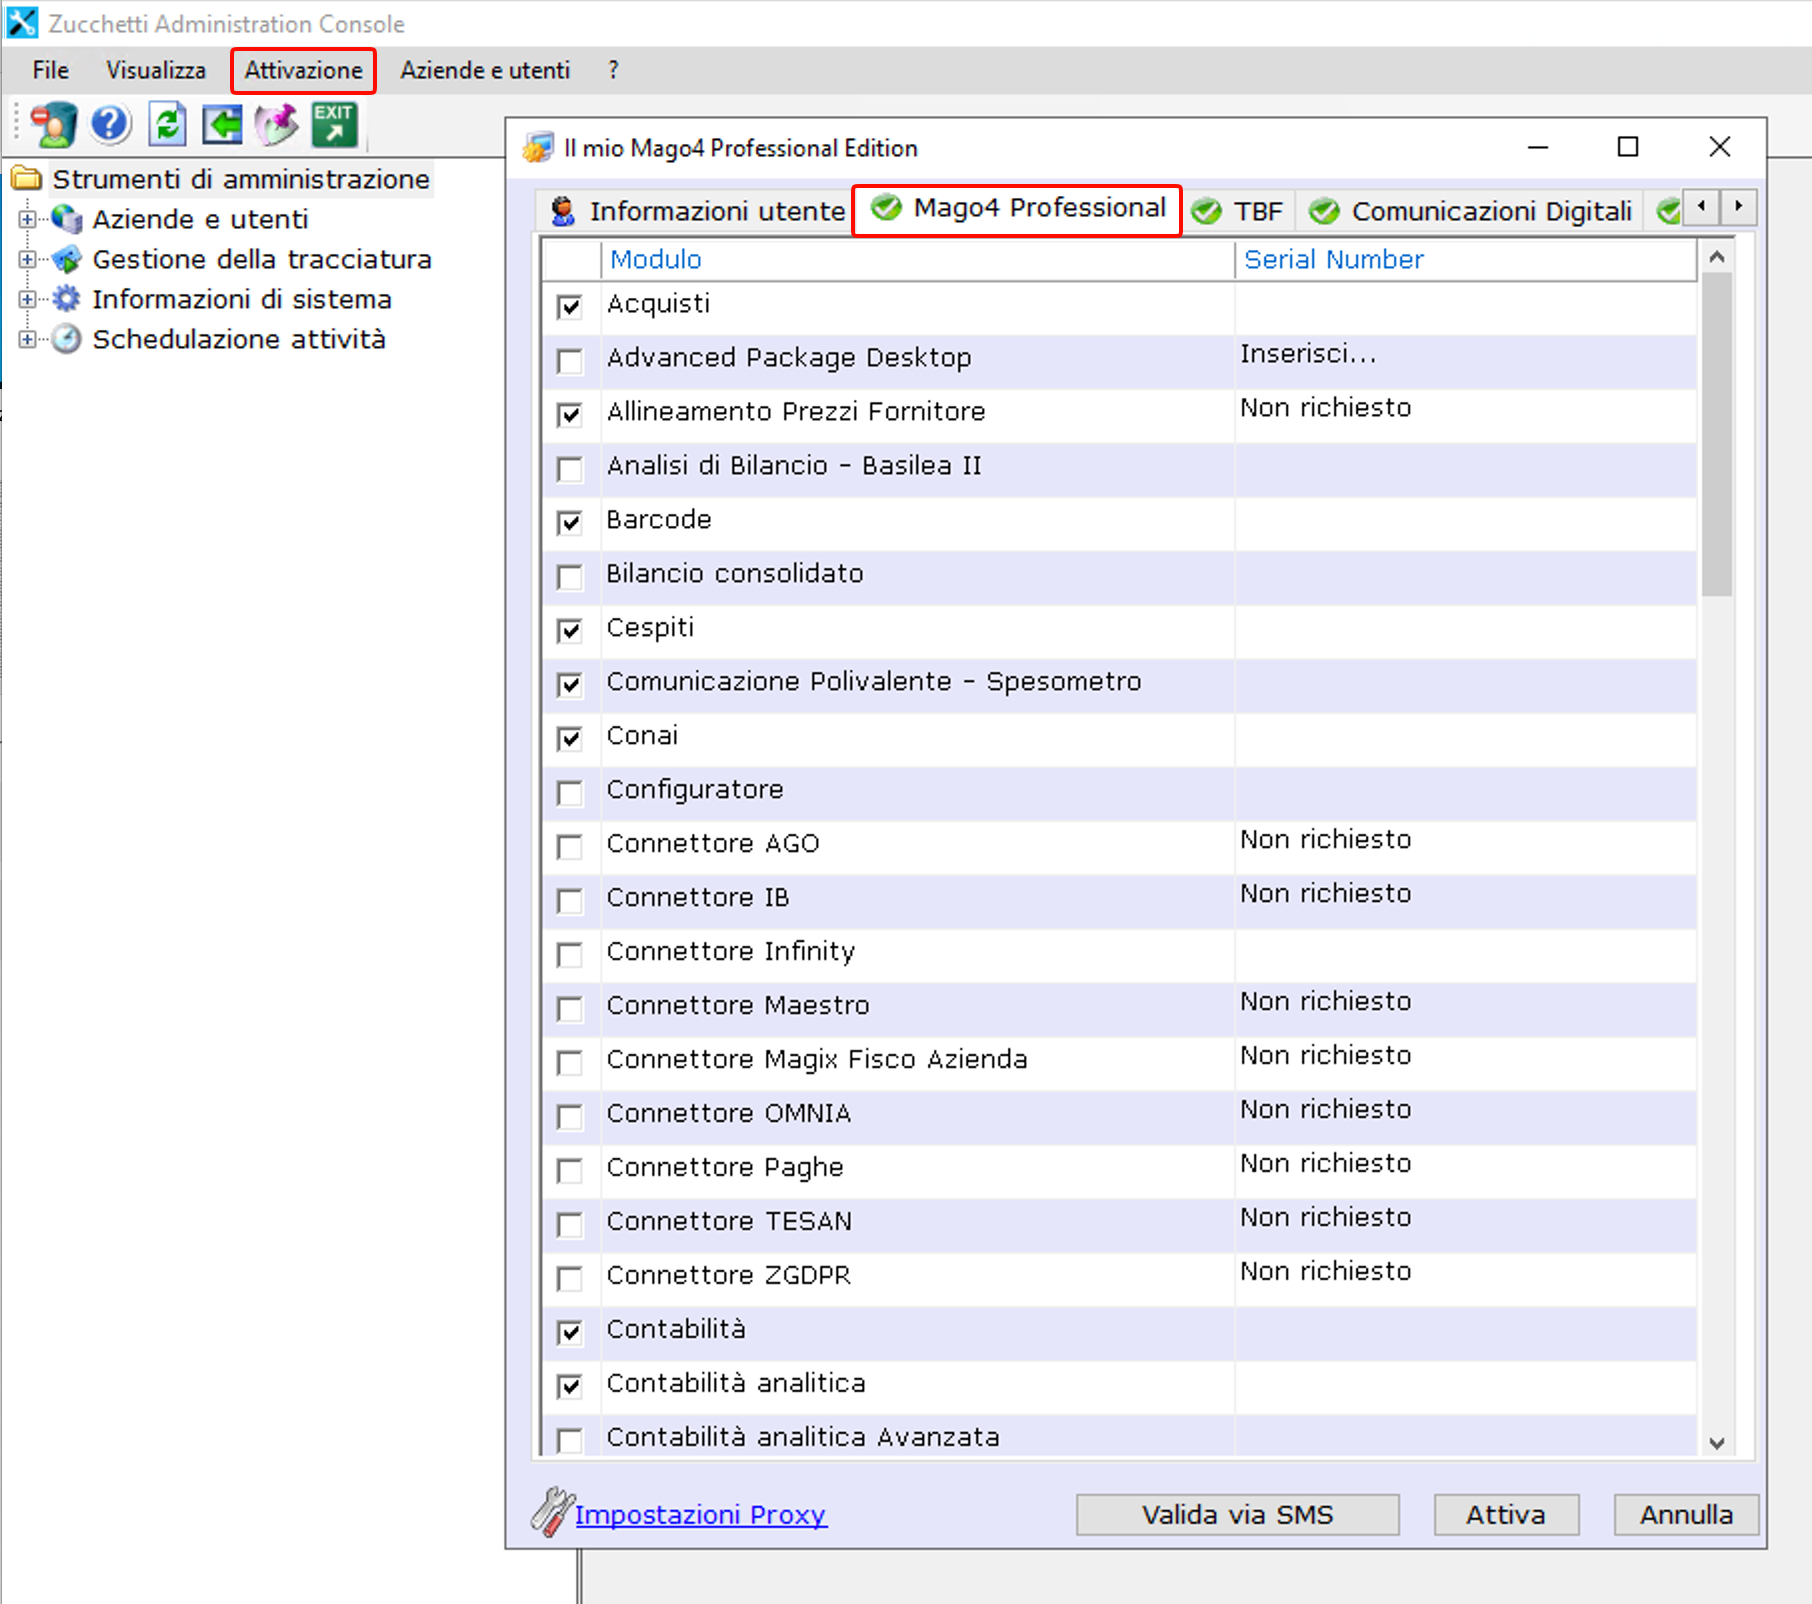Screen dimensions: 1812x1604
Task: Click green check icon on Comunicazioni Digitali tab
Action: [1324, 210]
